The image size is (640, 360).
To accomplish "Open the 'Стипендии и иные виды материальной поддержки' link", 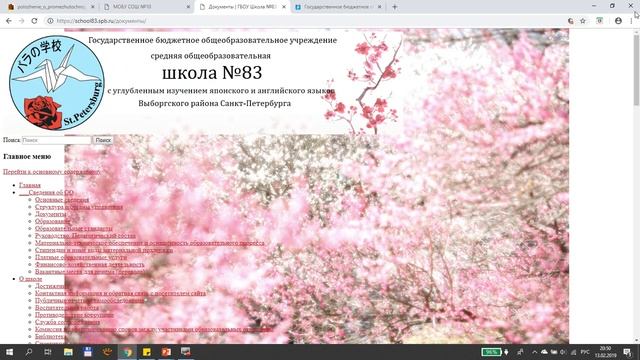I will [104, 250].
